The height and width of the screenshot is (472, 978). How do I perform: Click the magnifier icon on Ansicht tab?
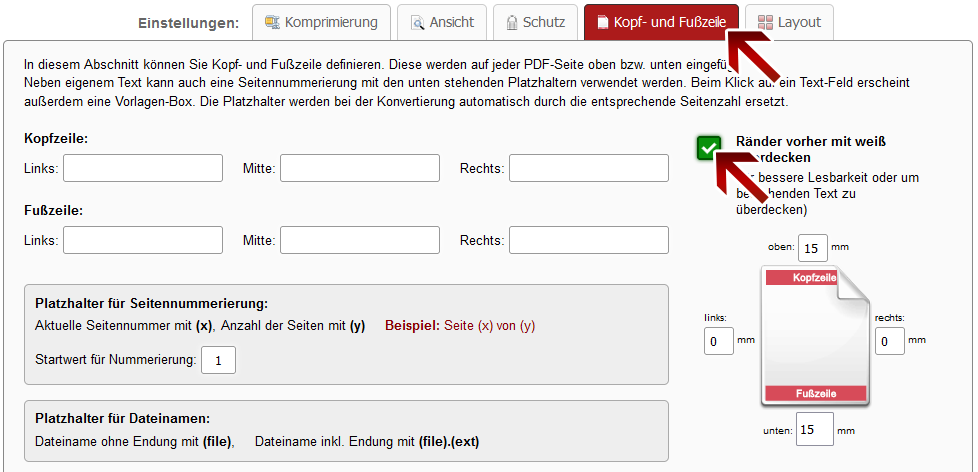click(x=416, y=22)
